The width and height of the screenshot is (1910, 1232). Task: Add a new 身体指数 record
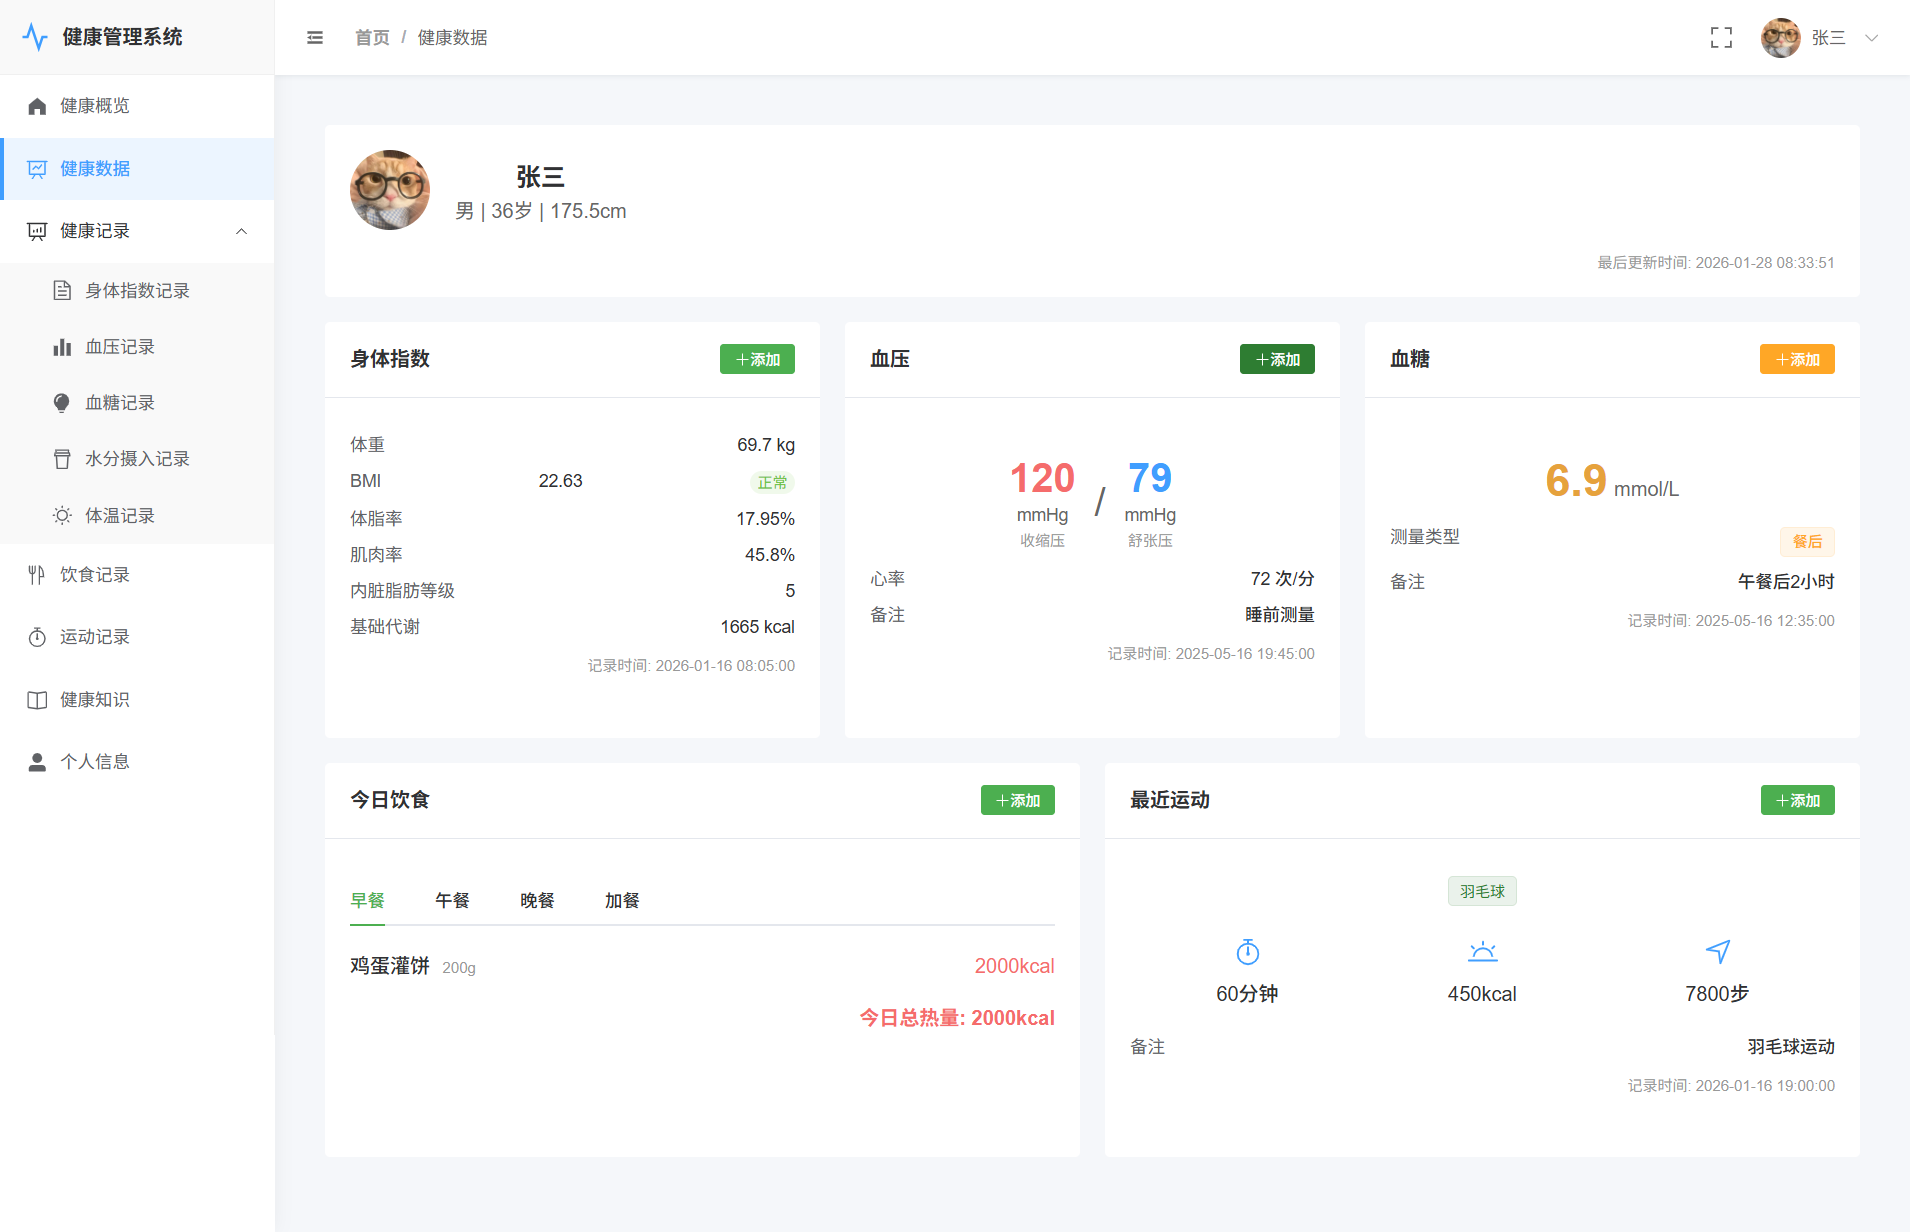click(757, 360)
